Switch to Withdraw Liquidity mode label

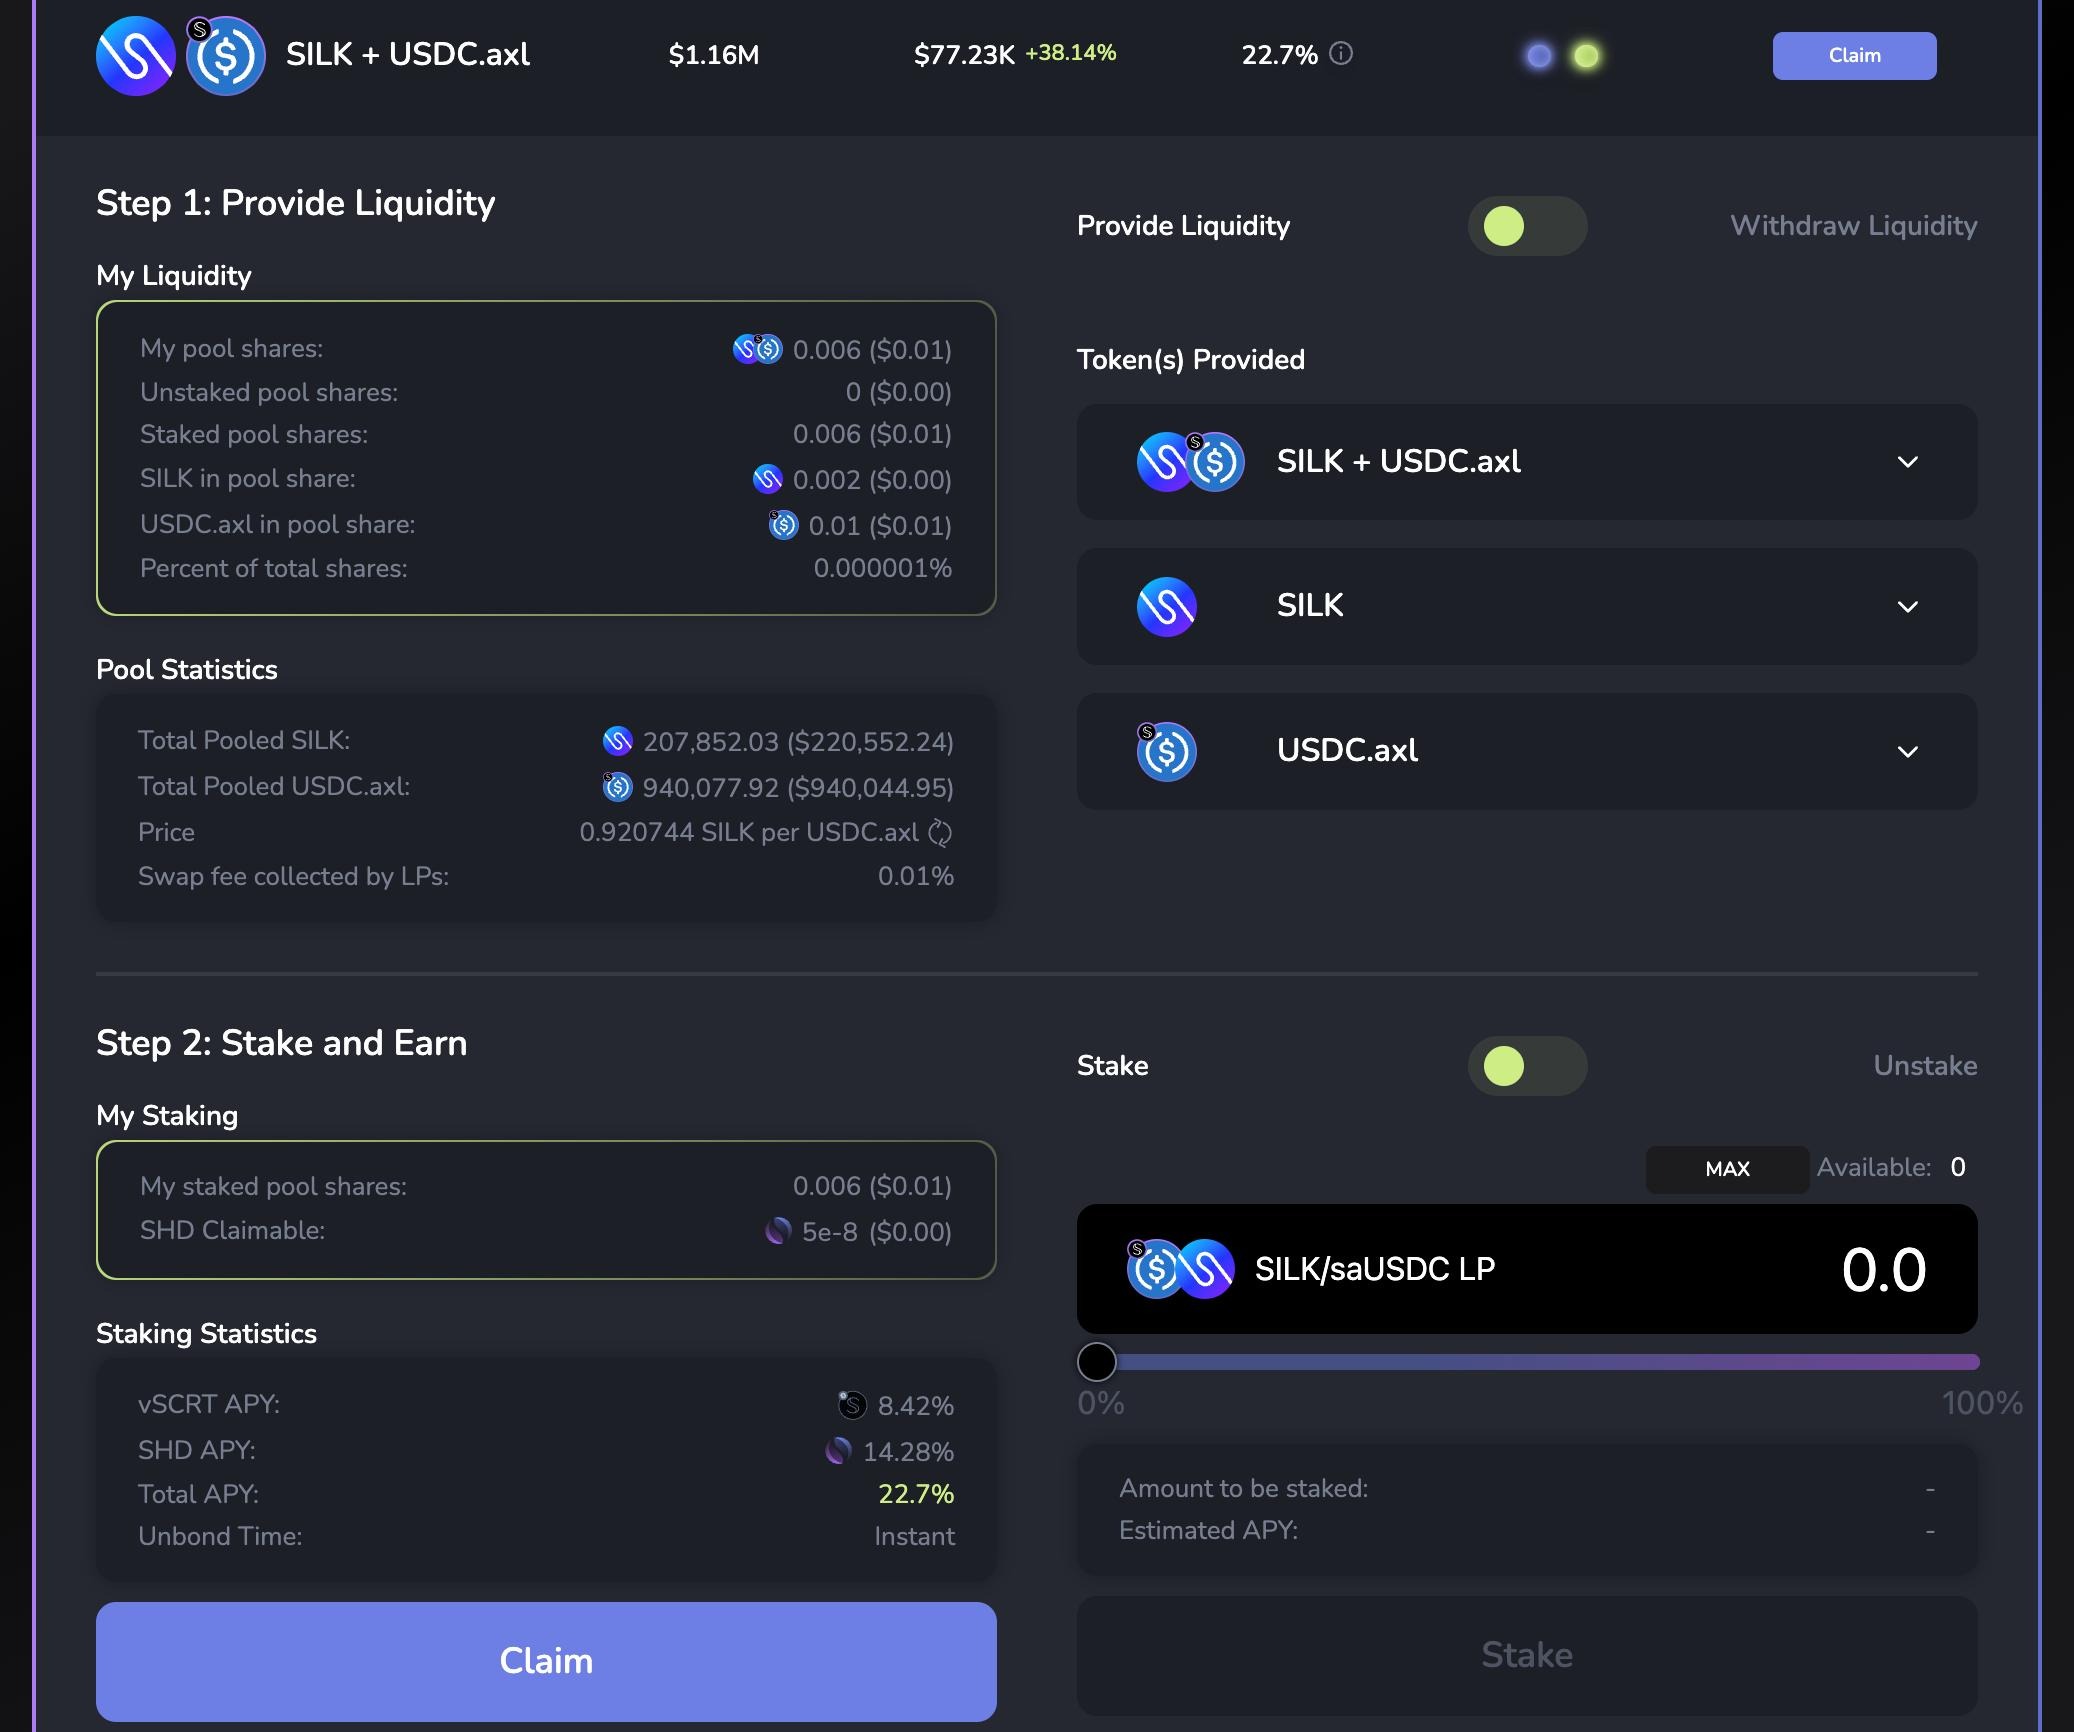pos(1853,226)
